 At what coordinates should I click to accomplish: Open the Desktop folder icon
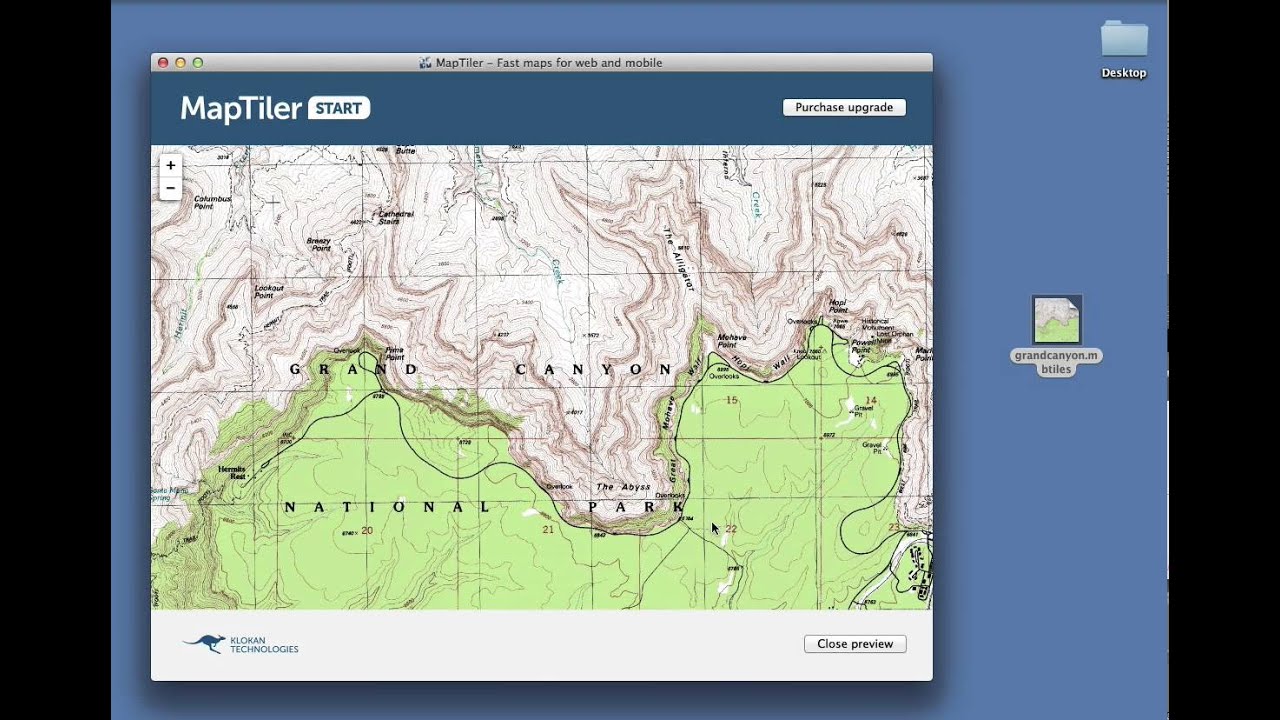[x=1124, y=39]
